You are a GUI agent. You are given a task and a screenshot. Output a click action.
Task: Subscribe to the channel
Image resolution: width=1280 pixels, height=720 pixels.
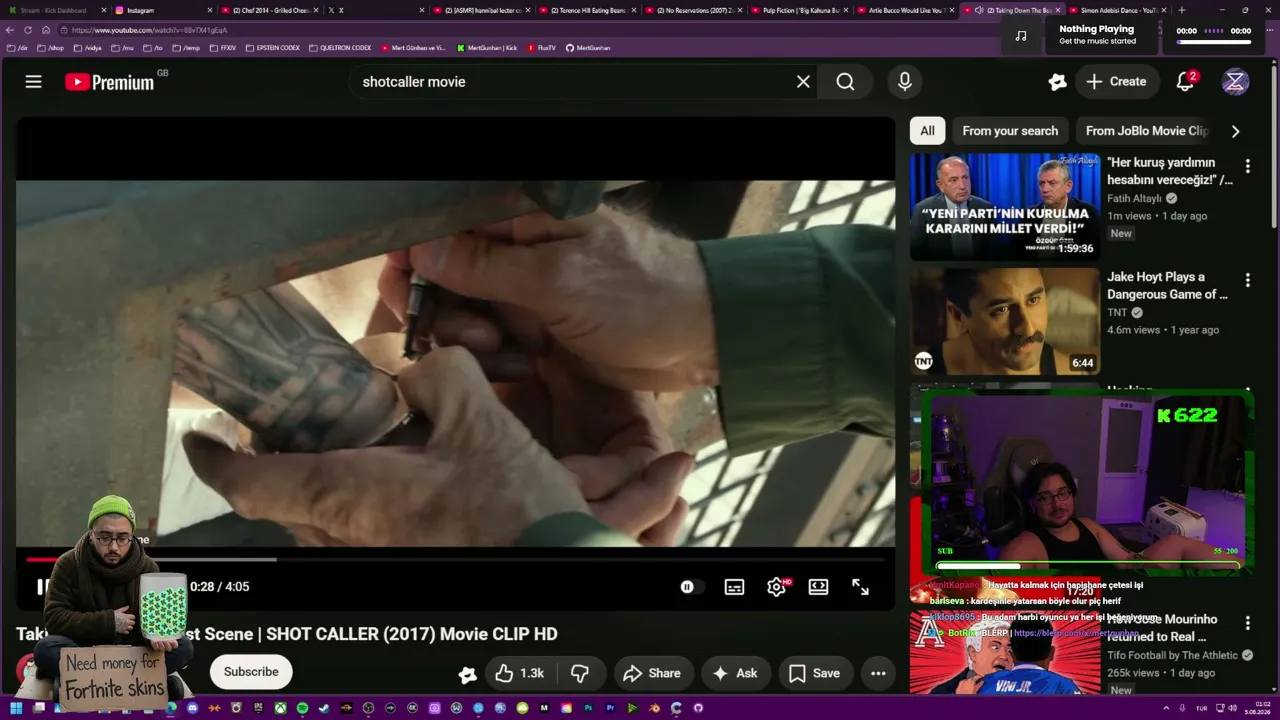coord(251,672)
